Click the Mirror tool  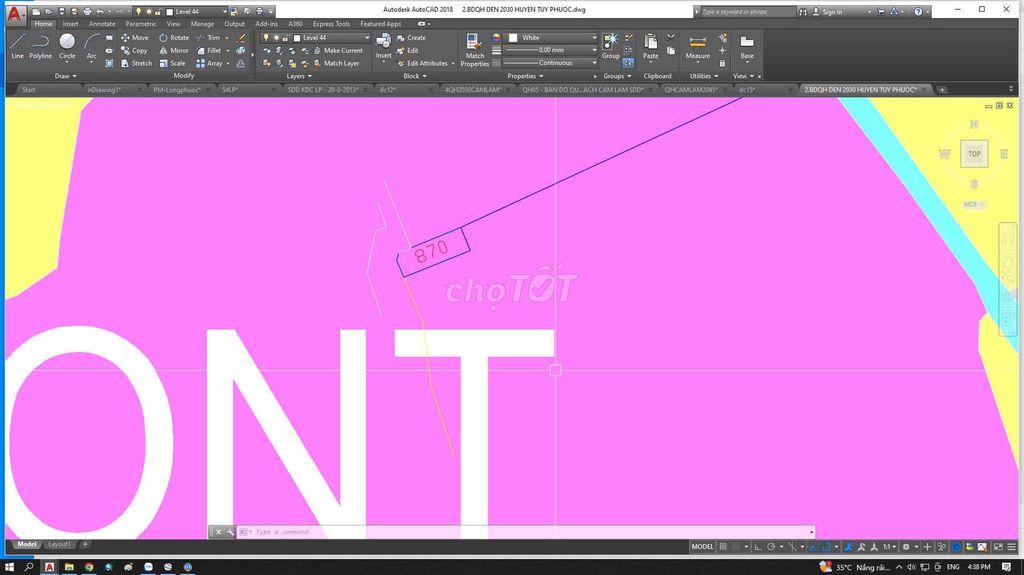point(174,50)
